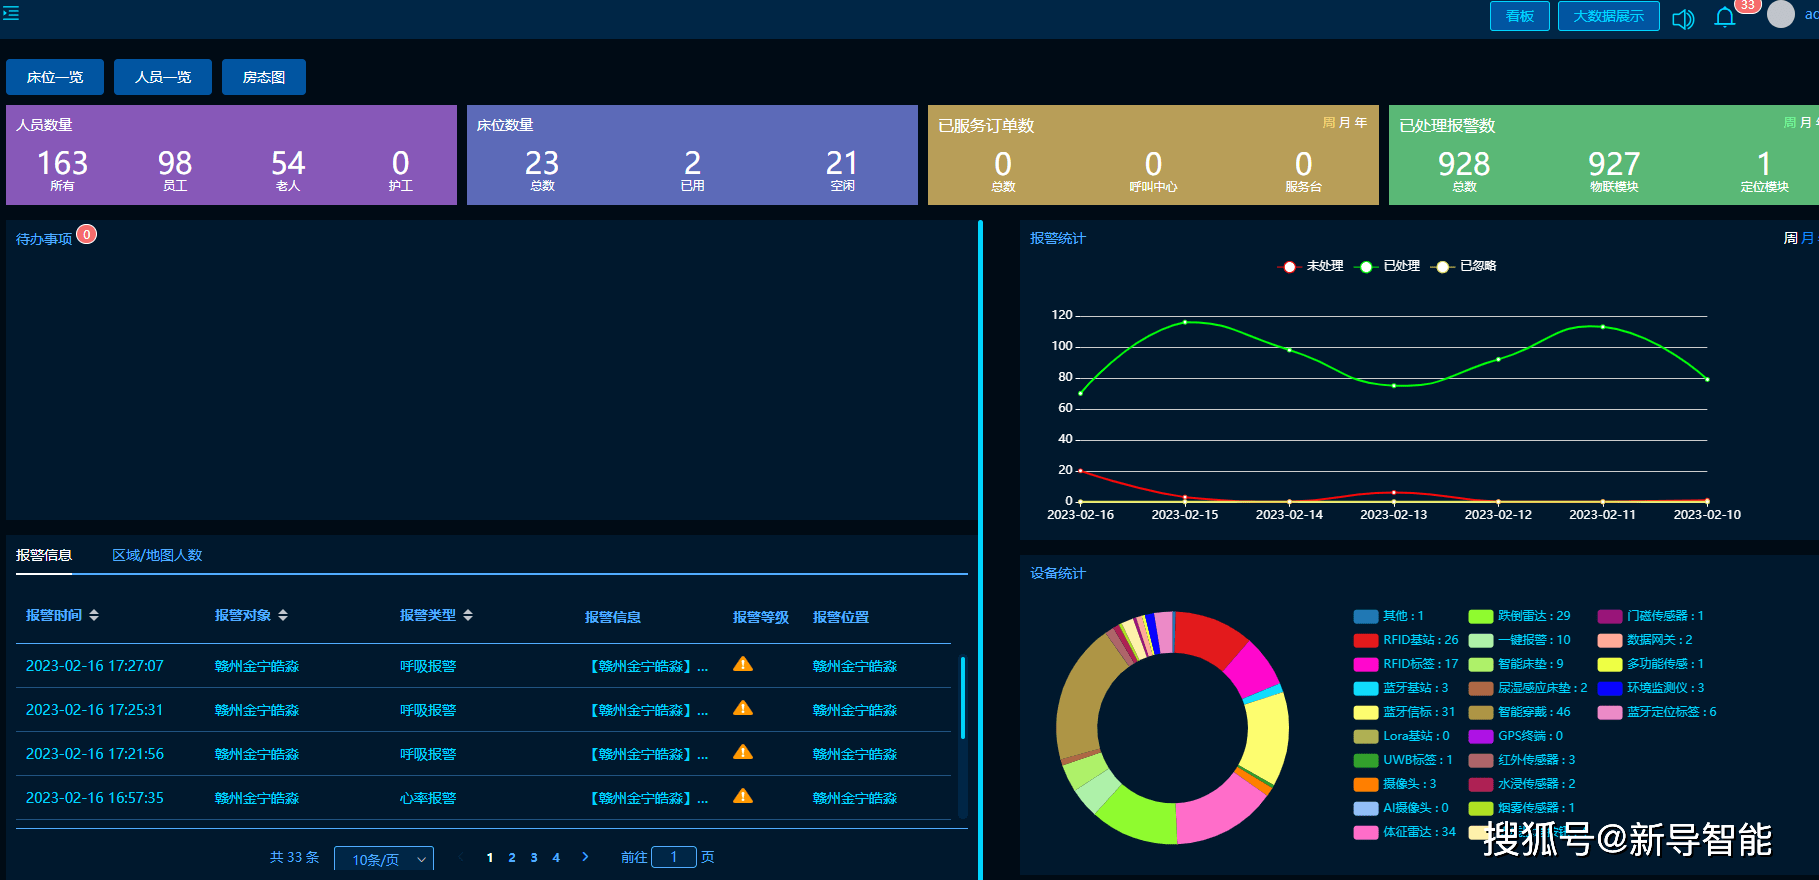The image size is (1819, 880).
Task: Open the user avatar menu
Action: (1781, 14)
